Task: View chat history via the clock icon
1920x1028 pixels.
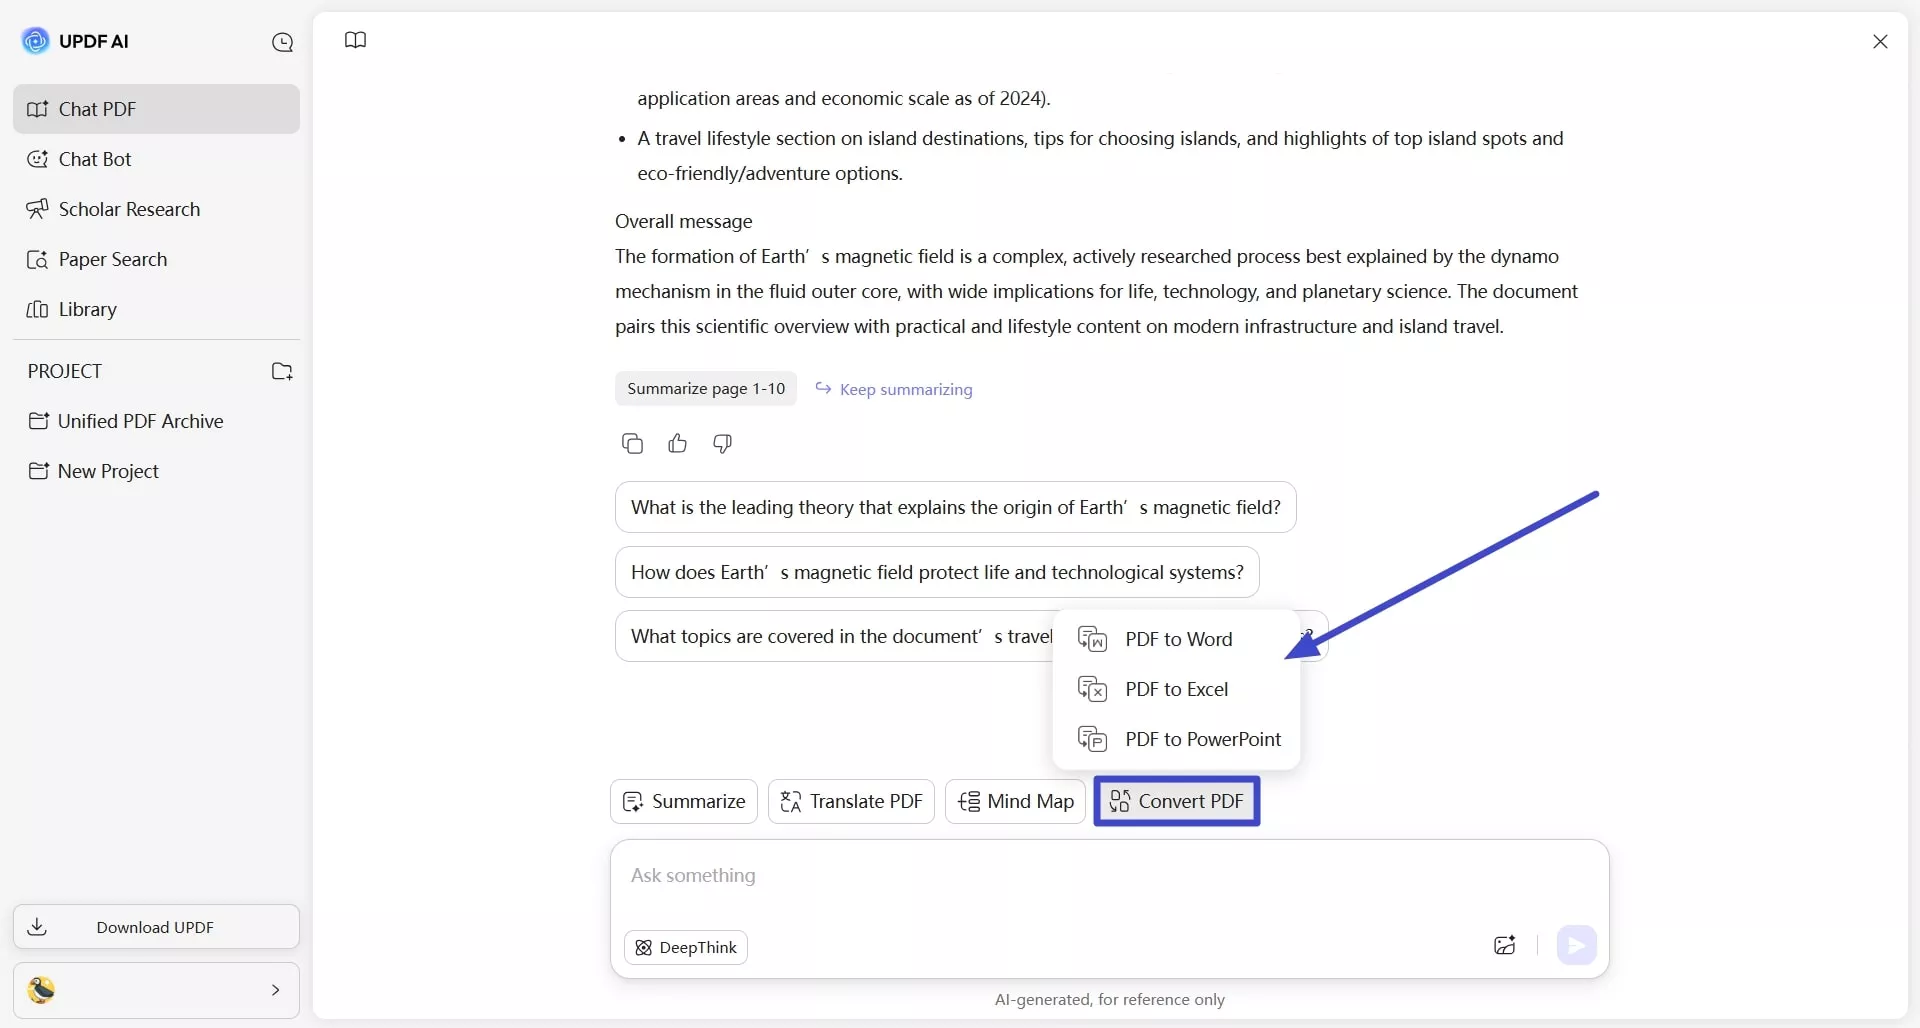Action: (x=283, y=42)
